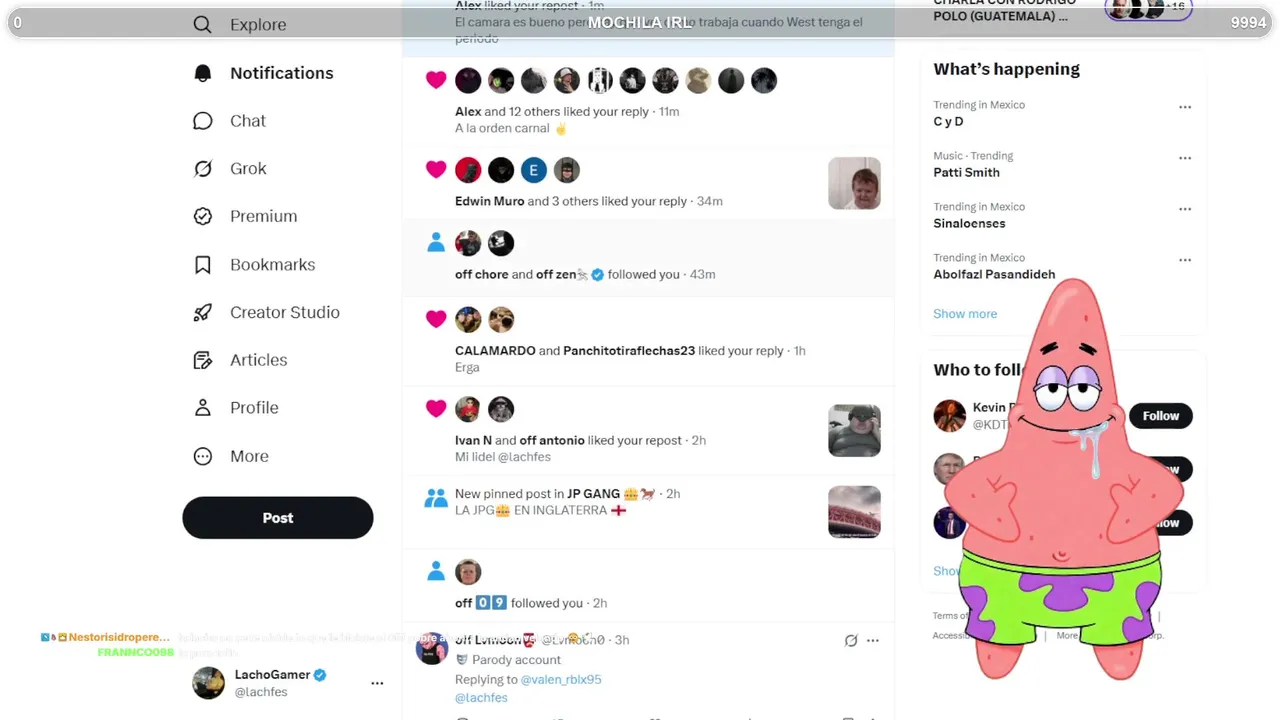Click the black Post button
The image size is (1280, 720).
[x=278, y=518]
